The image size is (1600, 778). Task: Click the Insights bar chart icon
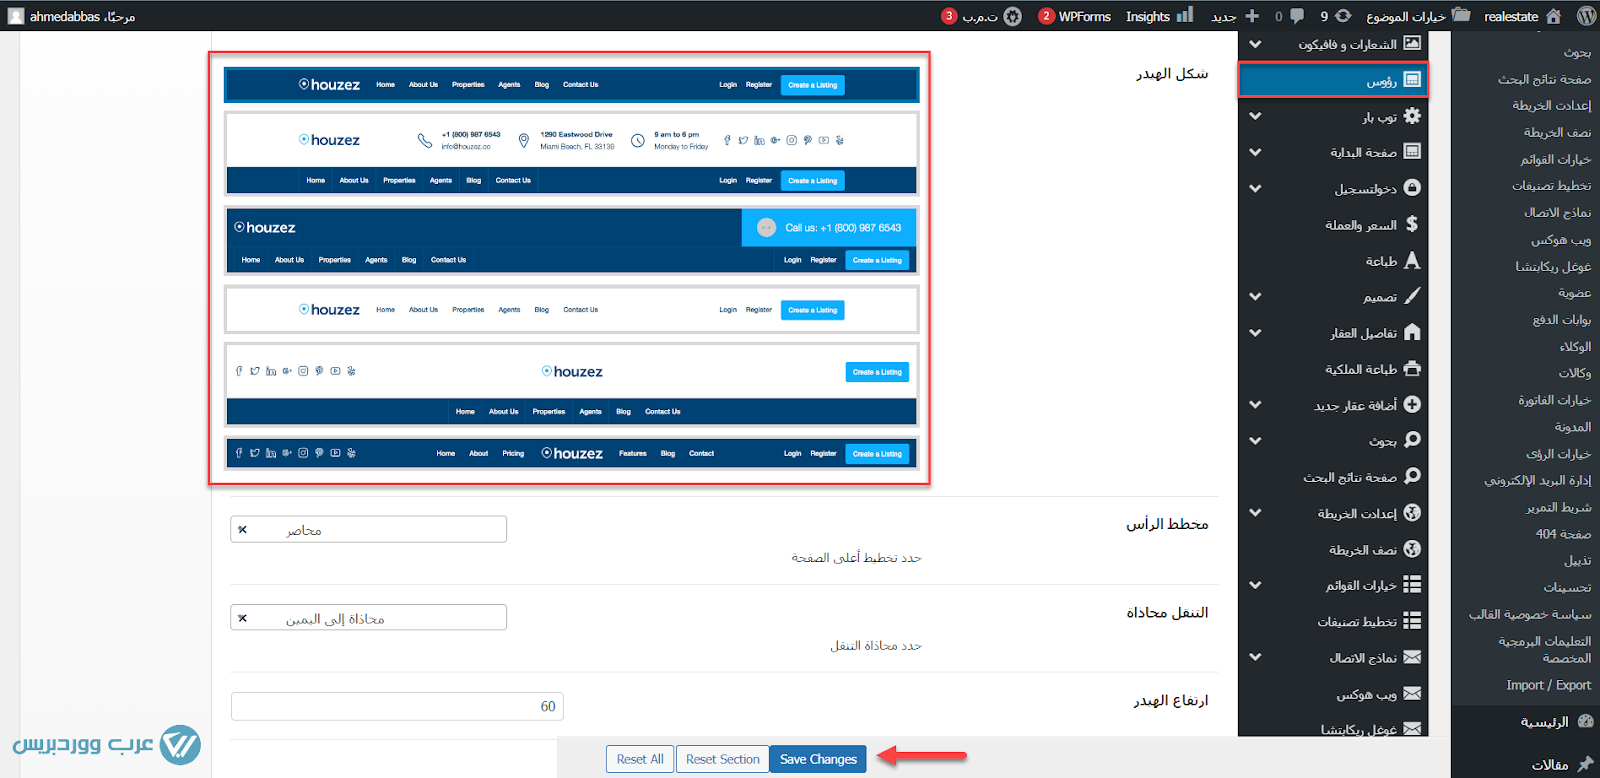coord(1185,15)
